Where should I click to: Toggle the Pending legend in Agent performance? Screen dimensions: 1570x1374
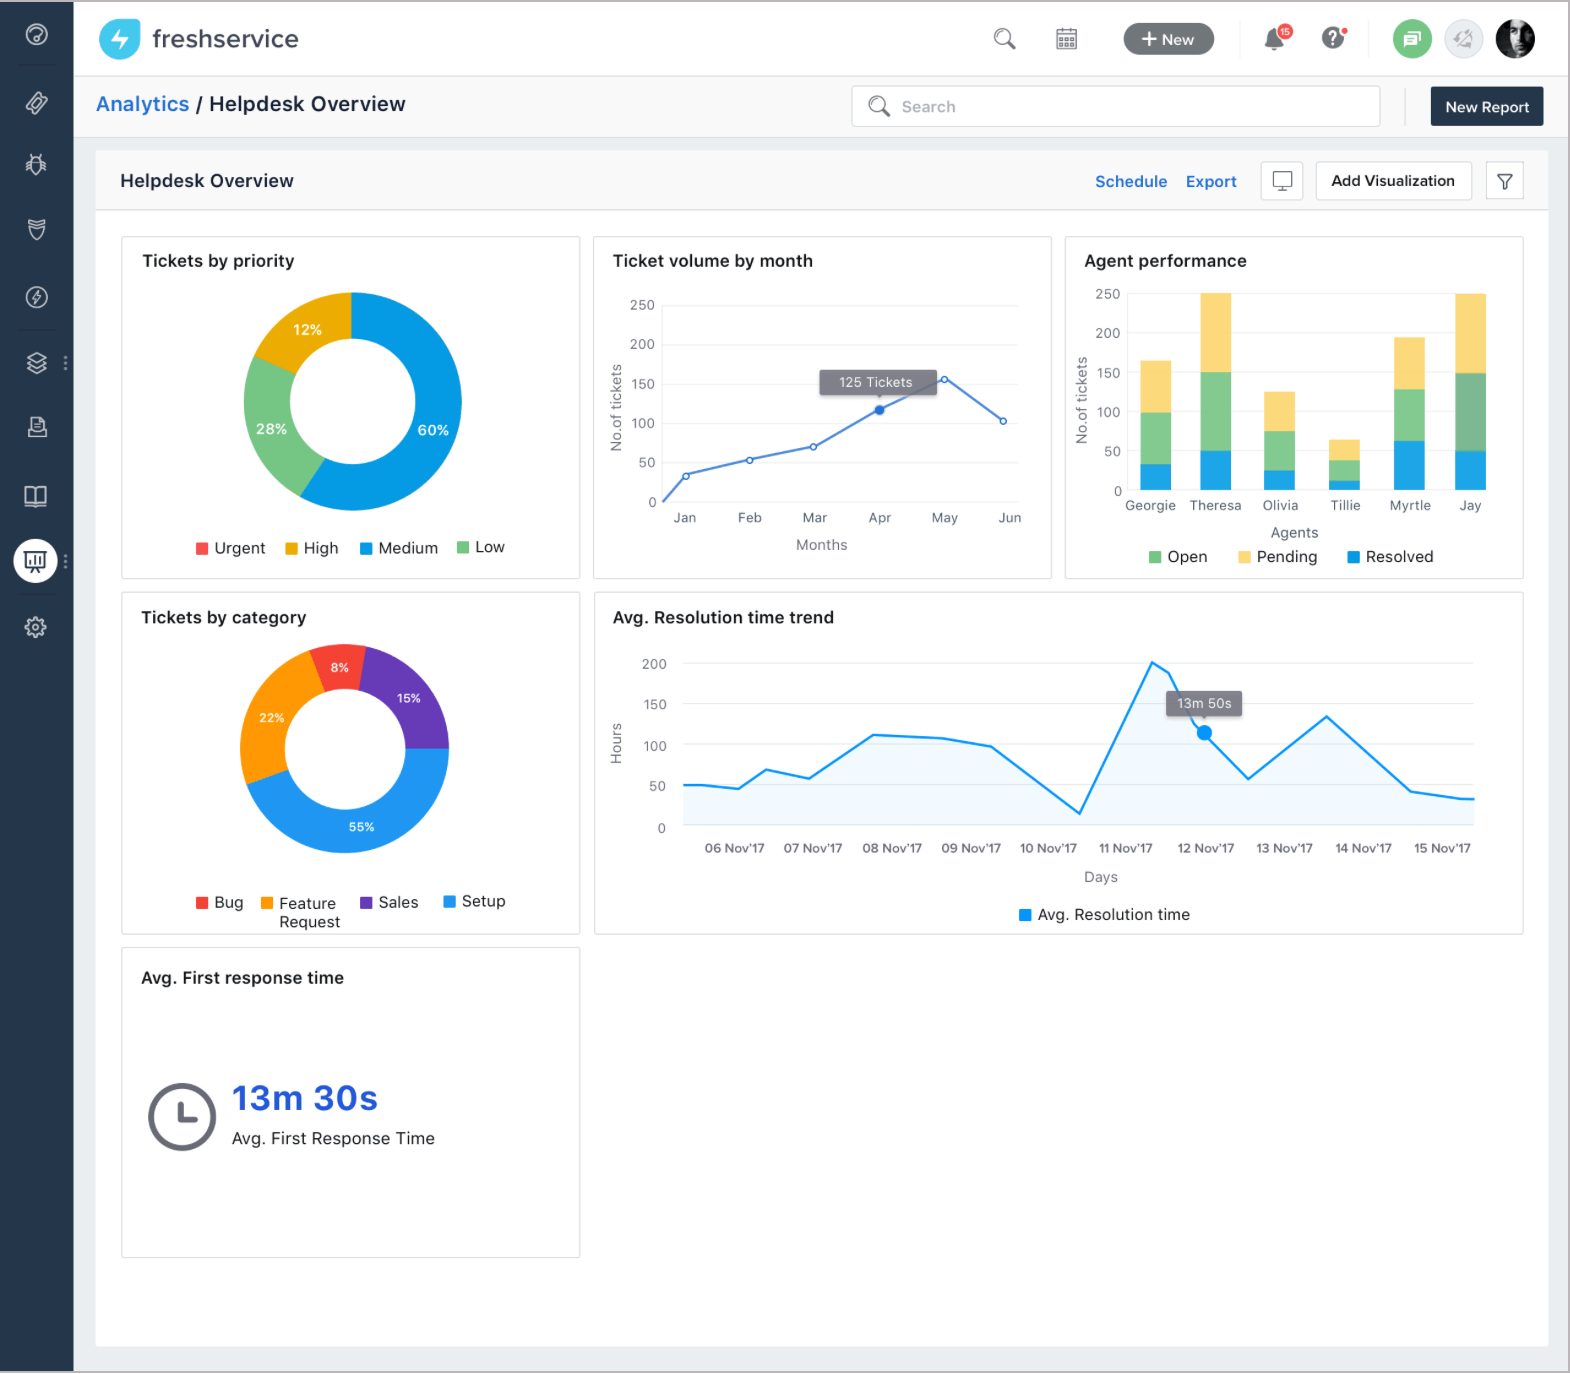pos(1277,557)
